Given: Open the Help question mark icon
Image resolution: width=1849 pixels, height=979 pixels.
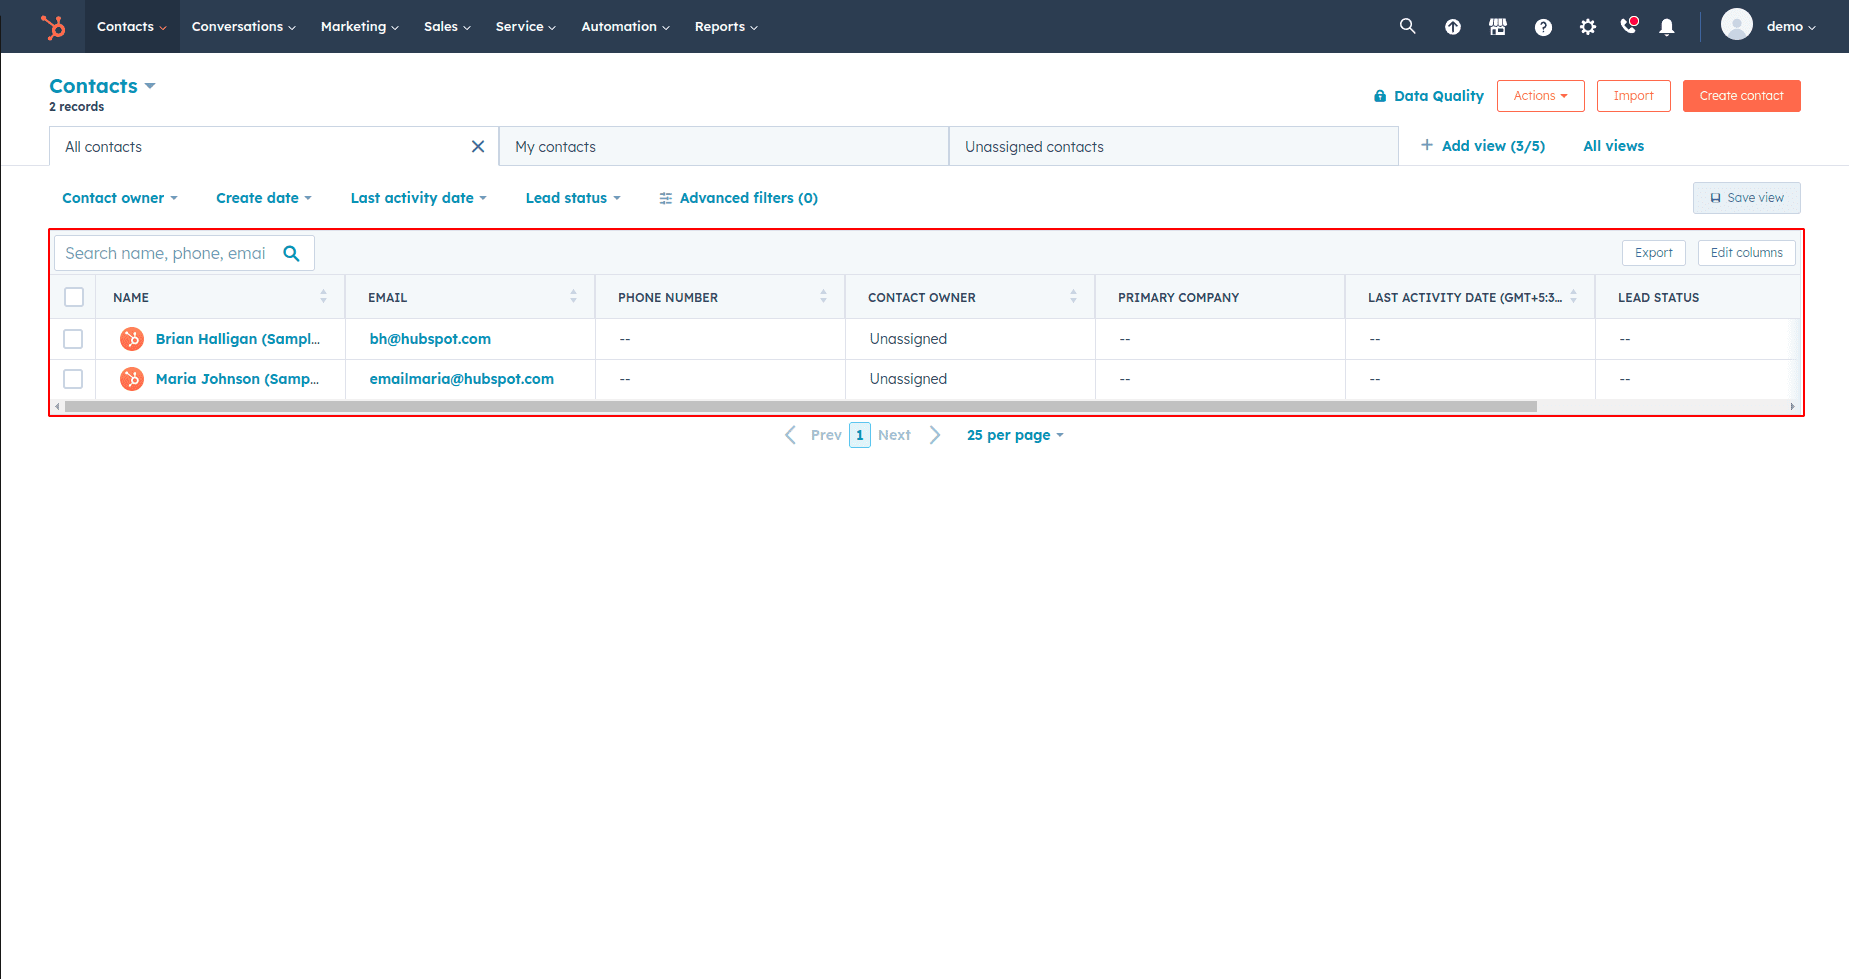Looking at the screenshot, I should click(1543, 27).
